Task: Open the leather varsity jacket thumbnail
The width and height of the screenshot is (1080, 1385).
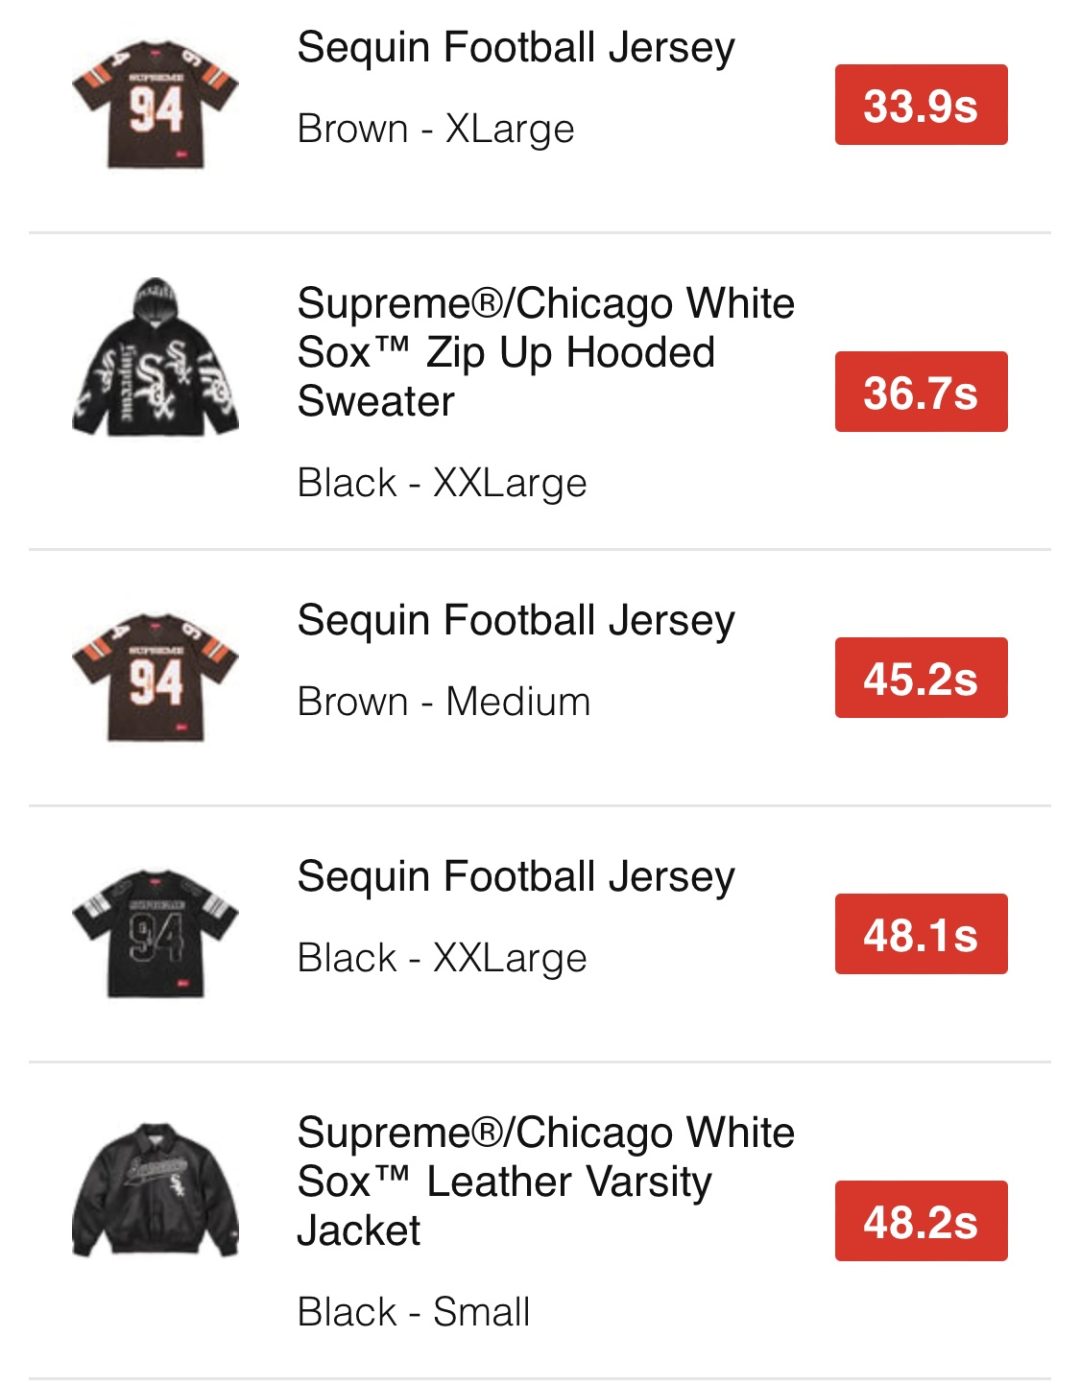Action: pos(155,1190)
